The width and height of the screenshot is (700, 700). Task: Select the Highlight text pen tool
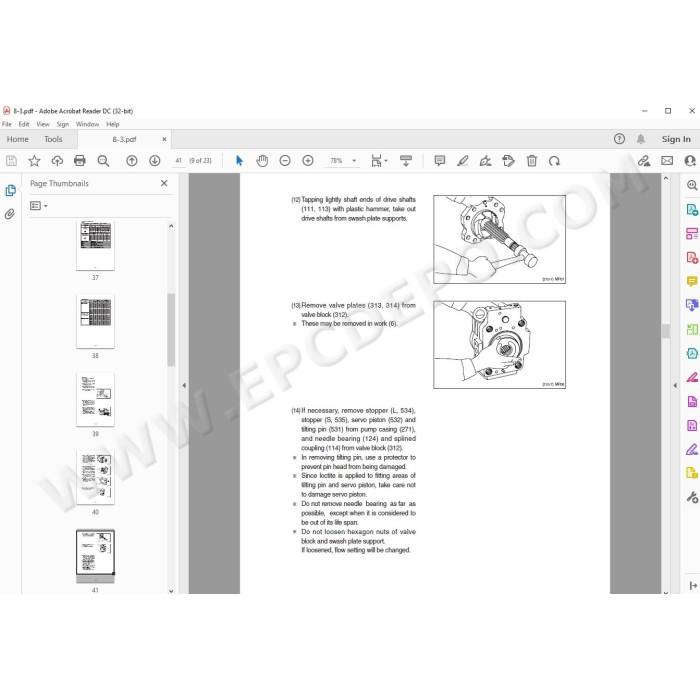pyautogui.click(x=463, y=161)
